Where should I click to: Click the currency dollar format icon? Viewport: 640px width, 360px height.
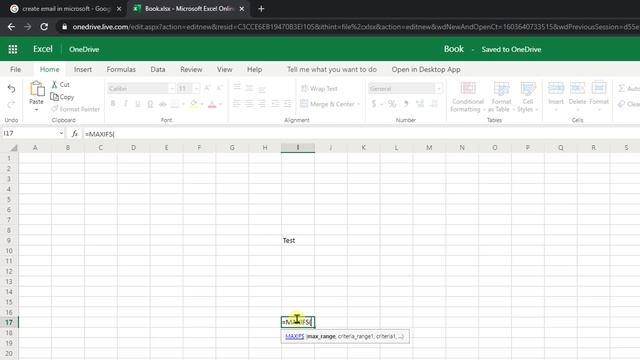click(x=373, y=104)
